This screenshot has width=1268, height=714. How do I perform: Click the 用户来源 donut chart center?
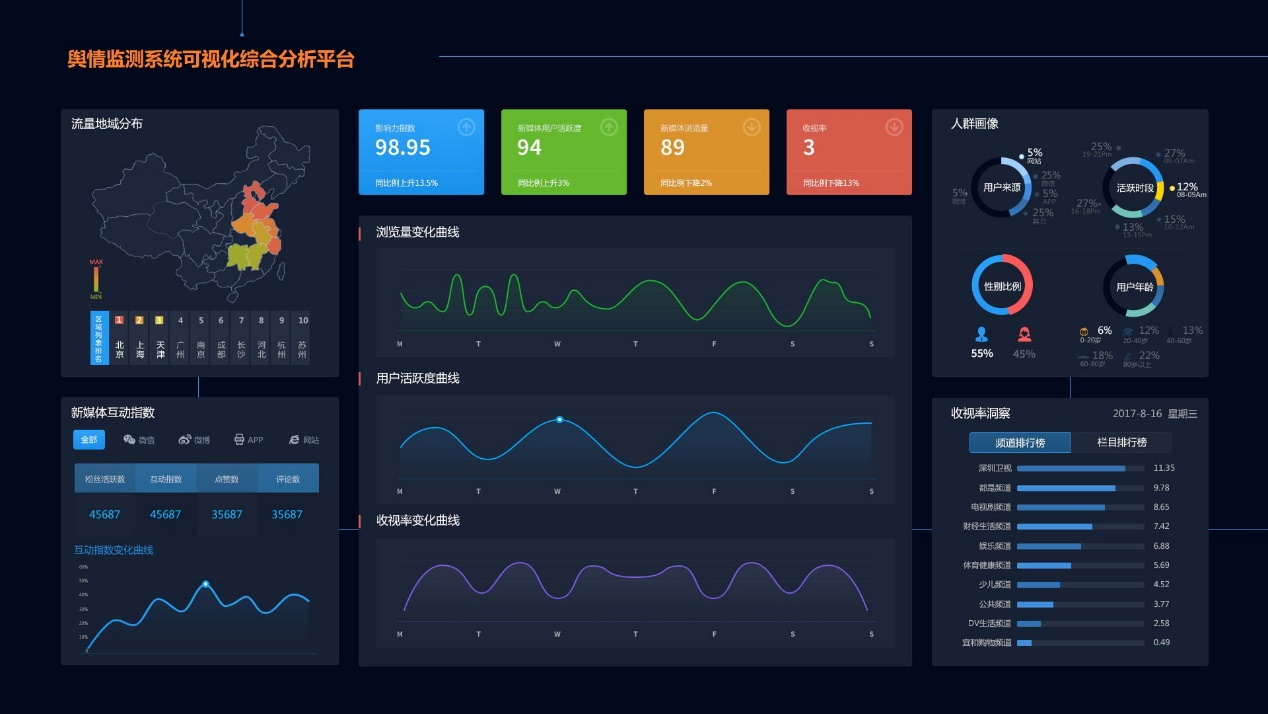point(1002,187)
